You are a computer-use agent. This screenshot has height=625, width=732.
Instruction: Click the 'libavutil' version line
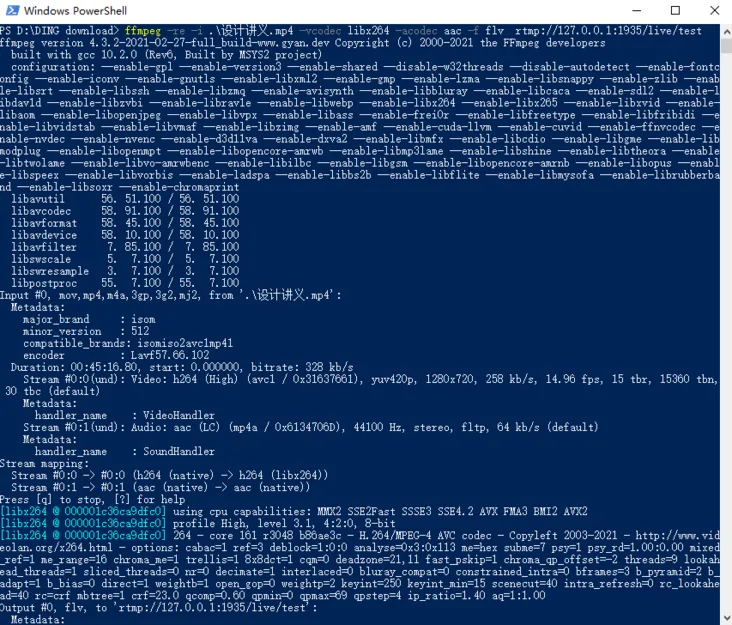[x=125, y=199]
